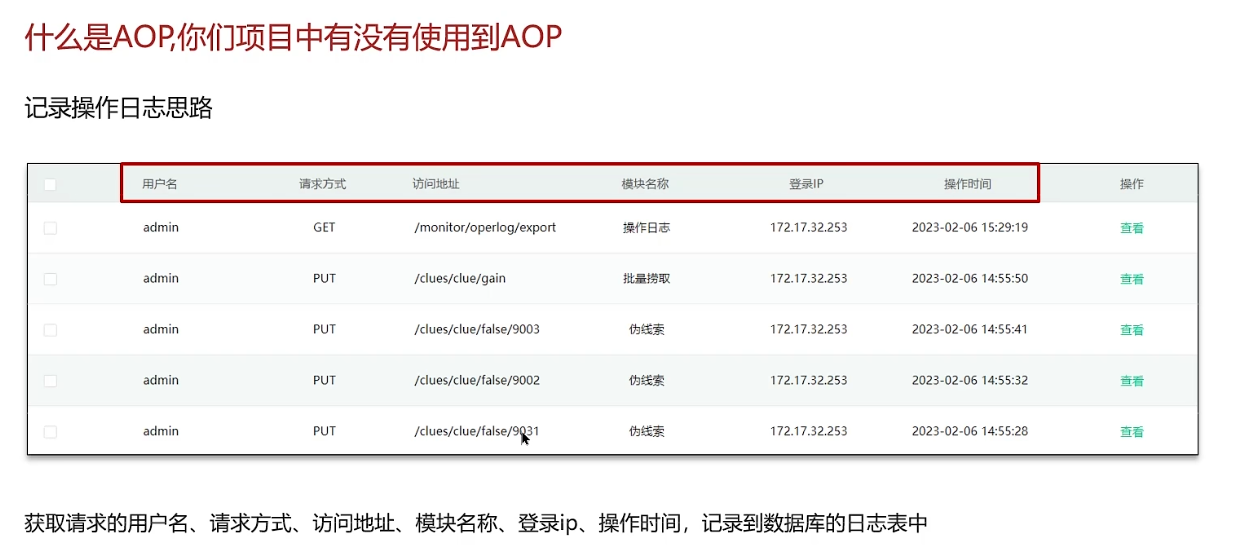Click the 操作时间 column header

point(968,184)
